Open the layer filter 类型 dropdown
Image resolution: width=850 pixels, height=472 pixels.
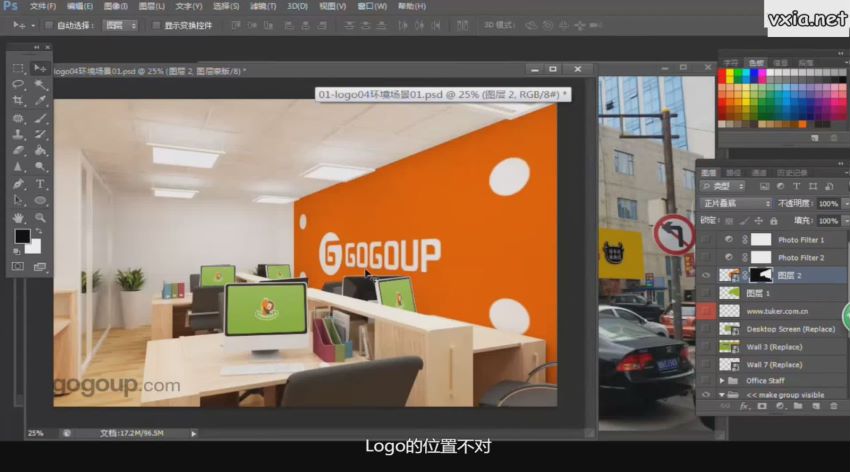coord(723,186)
